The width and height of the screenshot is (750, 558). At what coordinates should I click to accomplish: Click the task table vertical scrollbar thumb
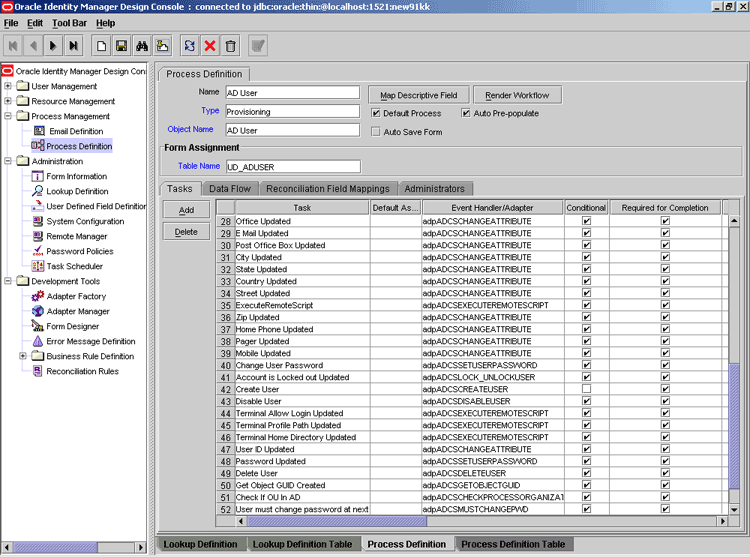pyautogui.click(x=734, y=426)
